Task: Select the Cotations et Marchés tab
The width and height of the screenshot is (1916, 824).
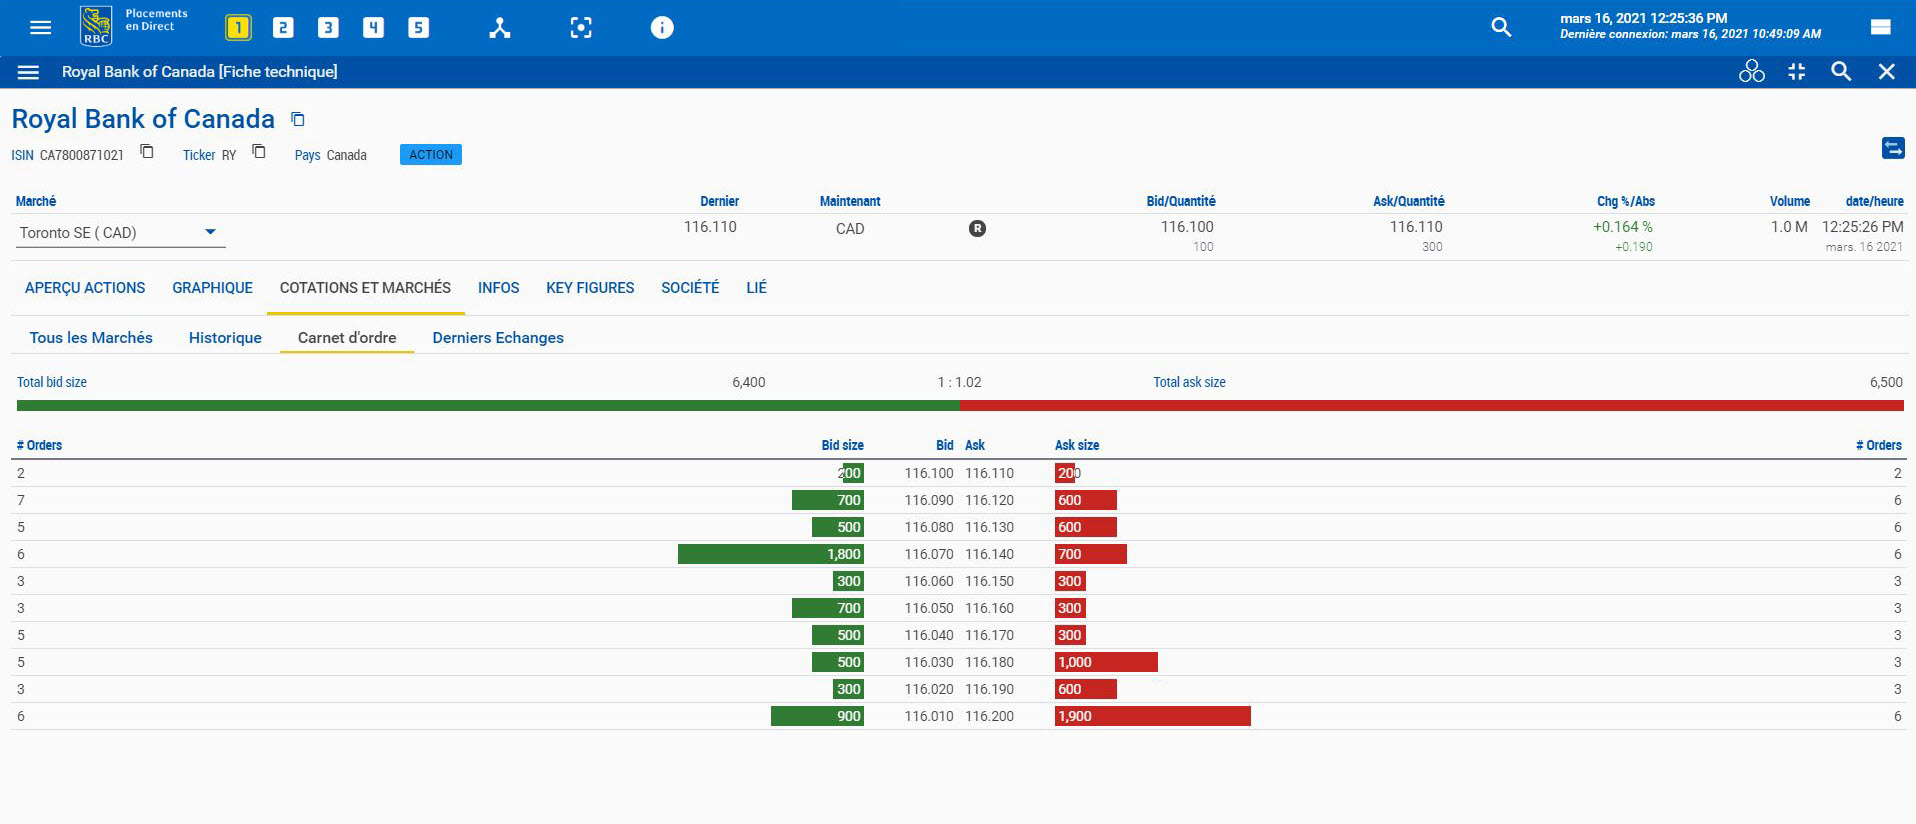Action: 365,288
